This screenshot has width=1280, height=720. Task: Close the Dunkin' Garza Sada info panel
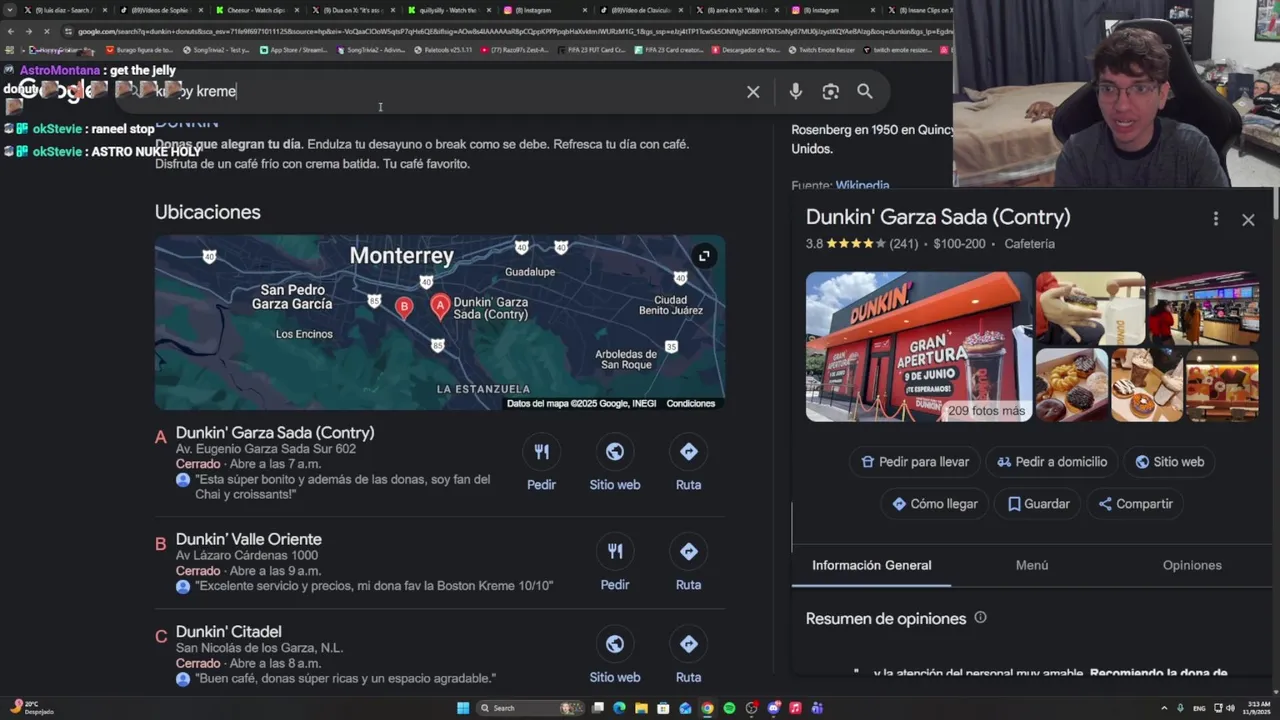(1248, 220)
